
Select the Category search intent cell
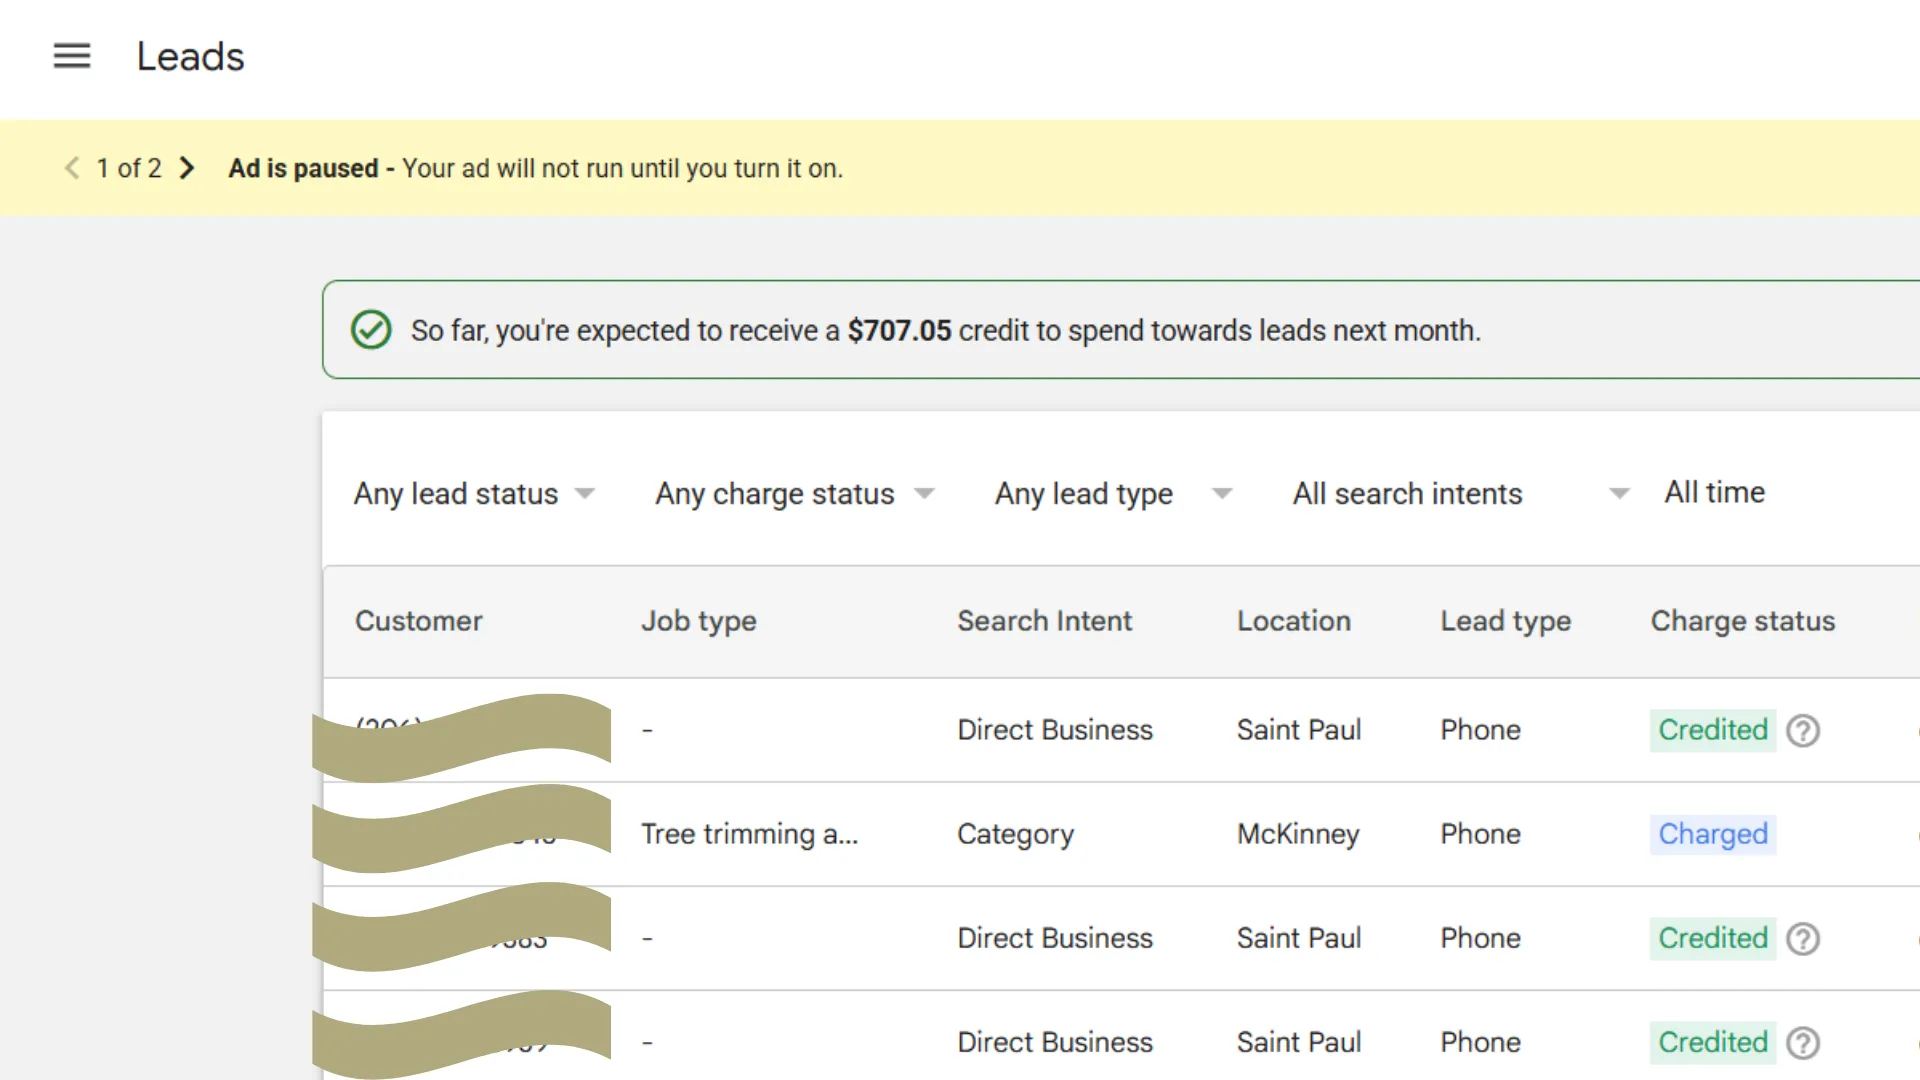(x=1015, y=834)
